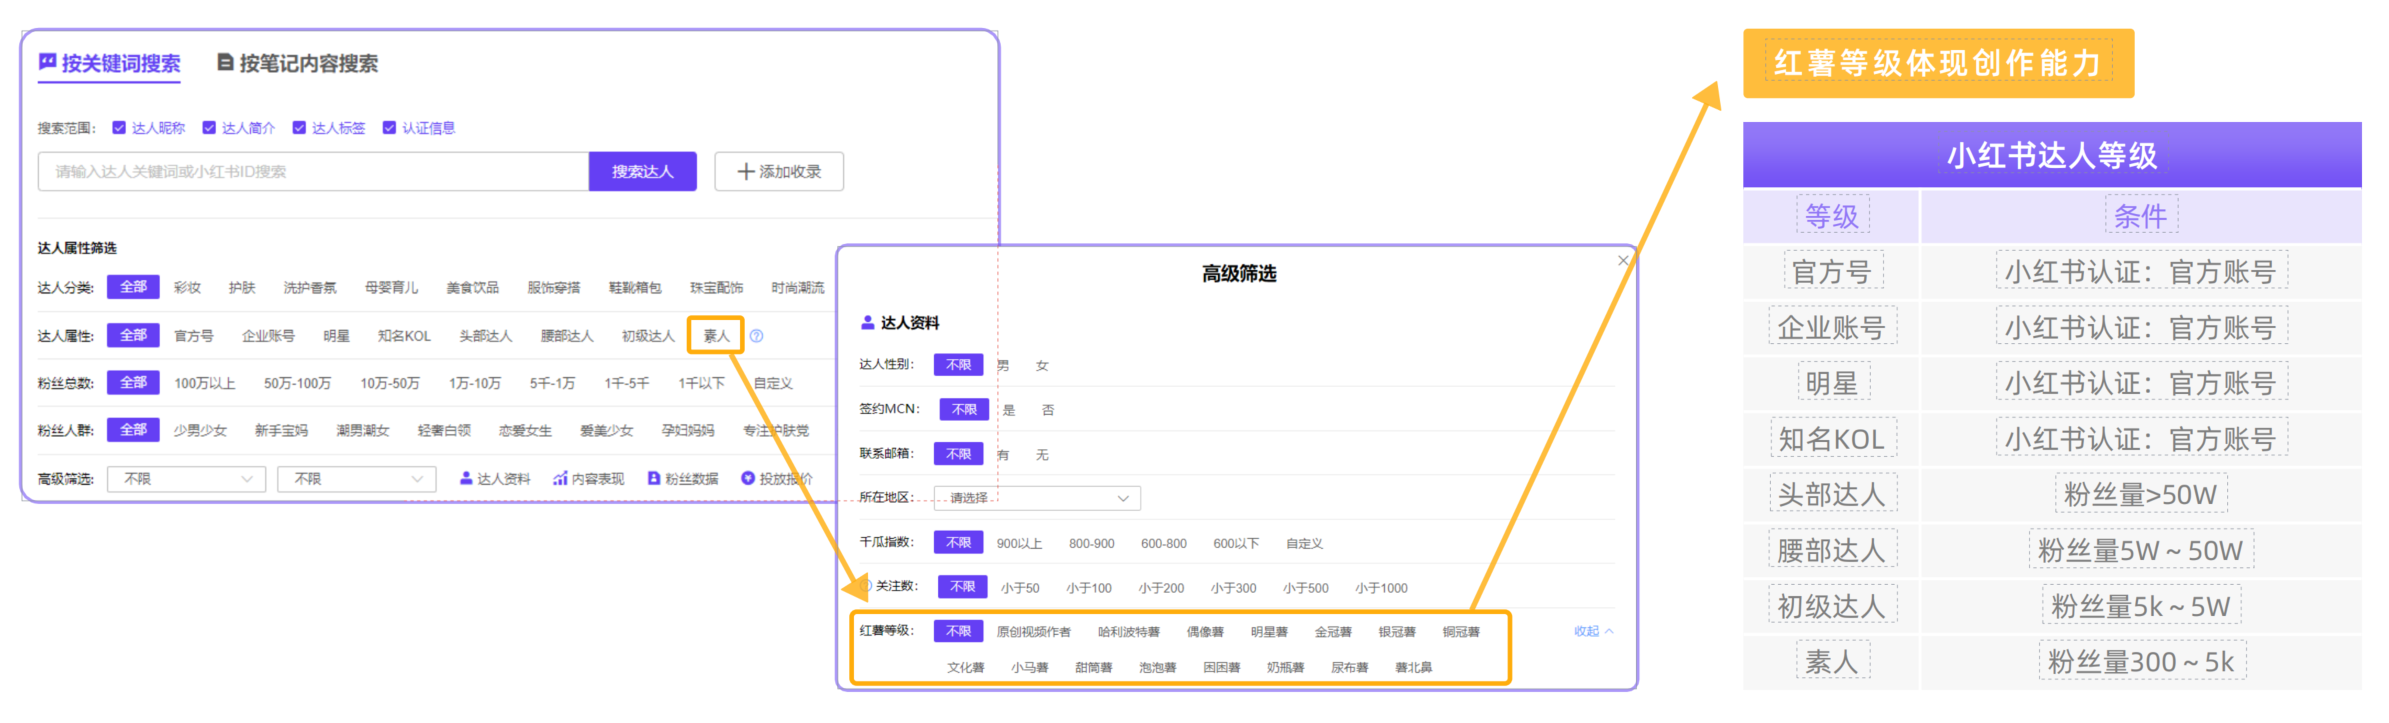The width and height of the screenshot is (2389, 723).
Task: Select 男 for 达人性别
Action: tap(1003, 366)
